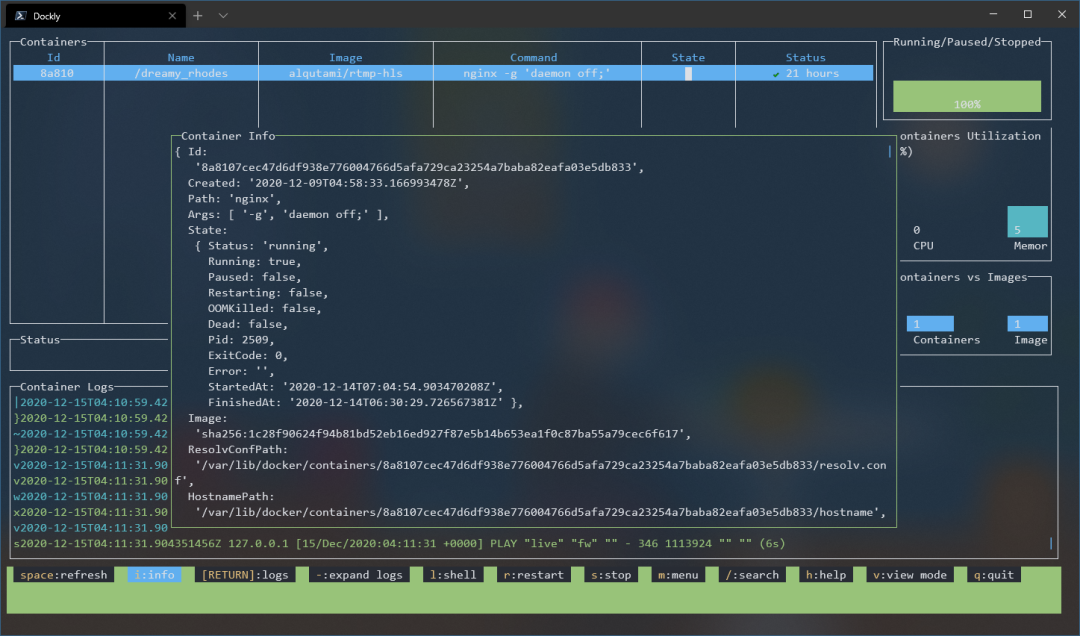Click the Container Info panel title

(x=228, y=136)
